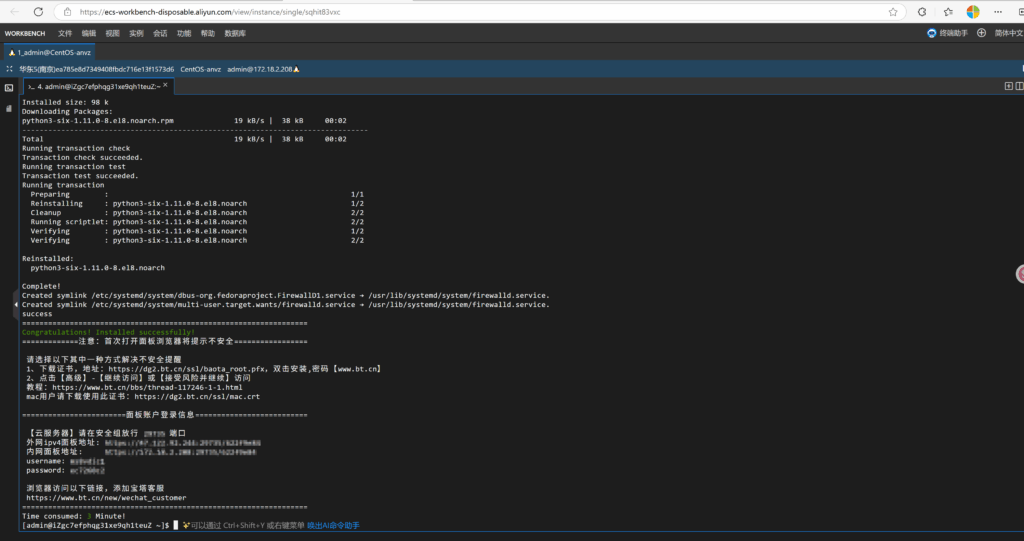Screen dimensions: 1024x541
Task: Click the Linux penguin icon on 1_admin tab
Action: [12, 52]
